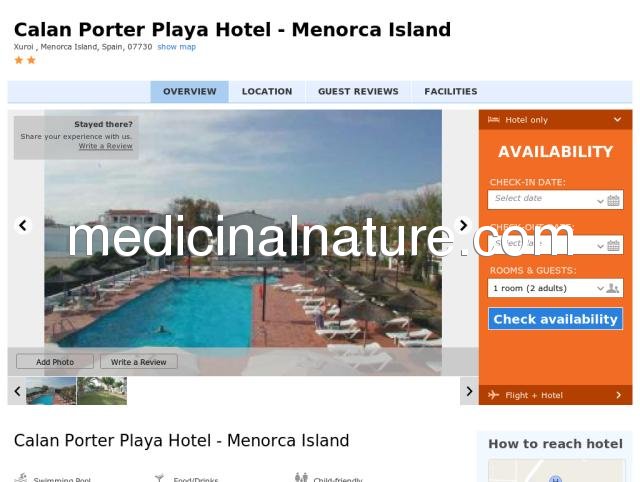
Task: Show previous photo in main gallery
Action: tap(23, 225)
